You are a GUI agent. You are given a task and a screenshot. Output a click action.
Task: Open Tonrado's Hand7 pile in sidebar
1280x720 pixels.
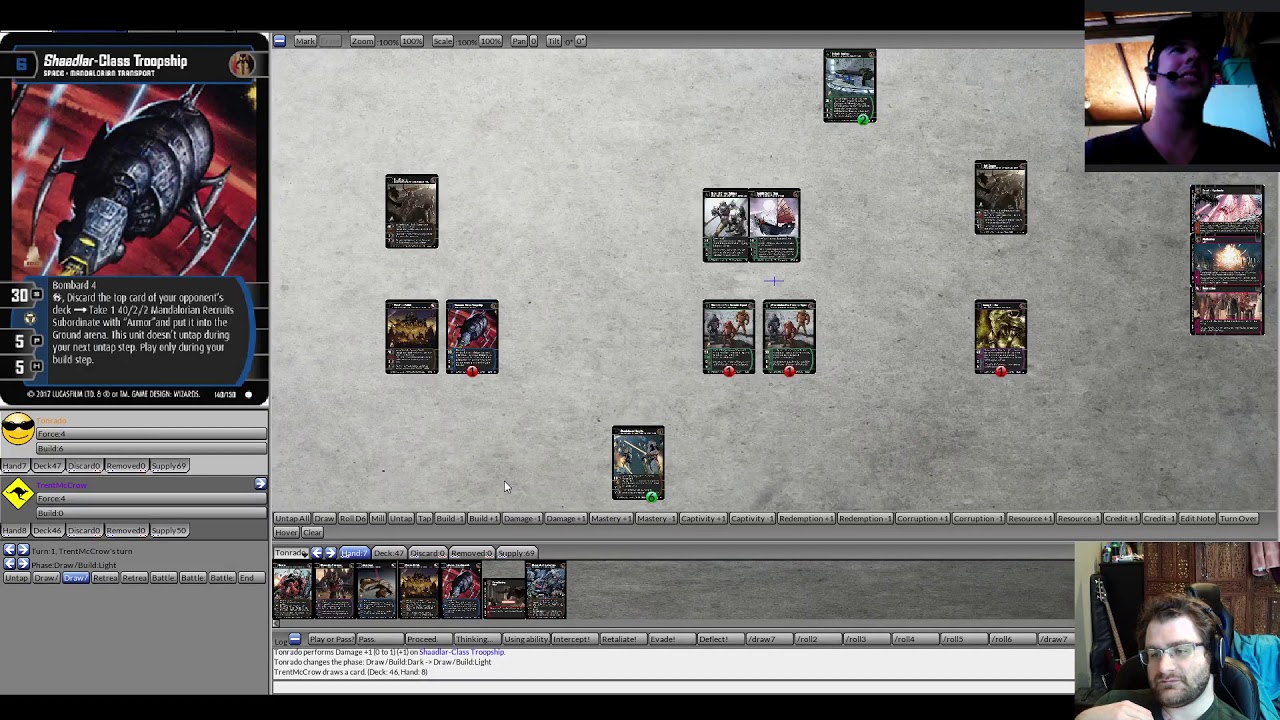point(16,466)
